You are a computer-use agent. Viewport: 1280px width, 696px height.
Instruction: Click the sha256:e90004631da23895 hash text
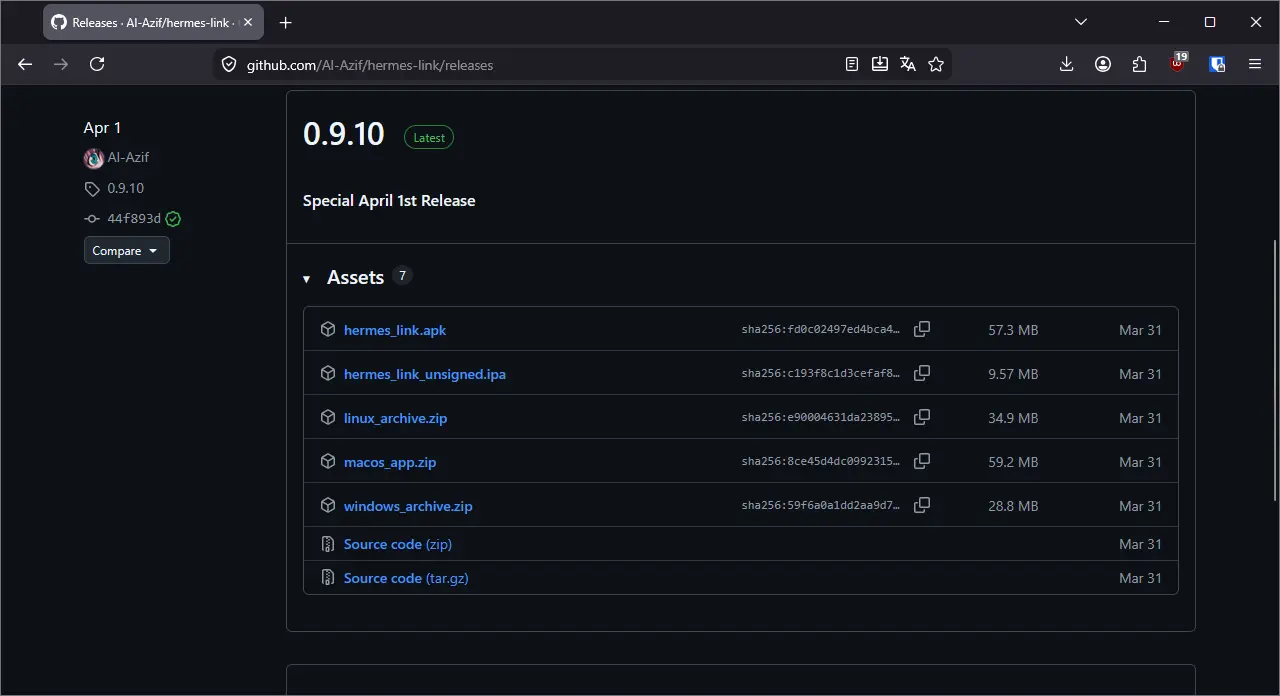tap(821, 418)
